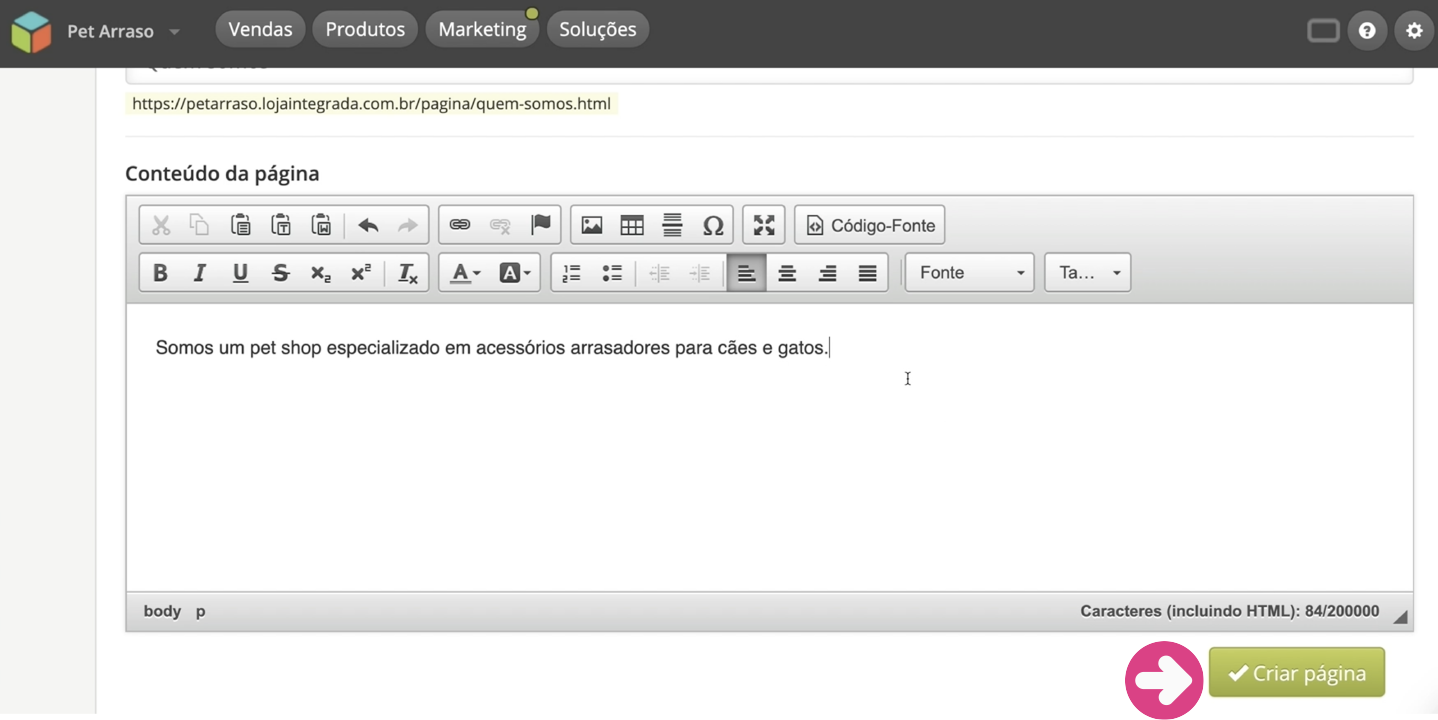1438x720 pixels.
Task: Maximize the editor with the expand icon
Action: (764, 225)
